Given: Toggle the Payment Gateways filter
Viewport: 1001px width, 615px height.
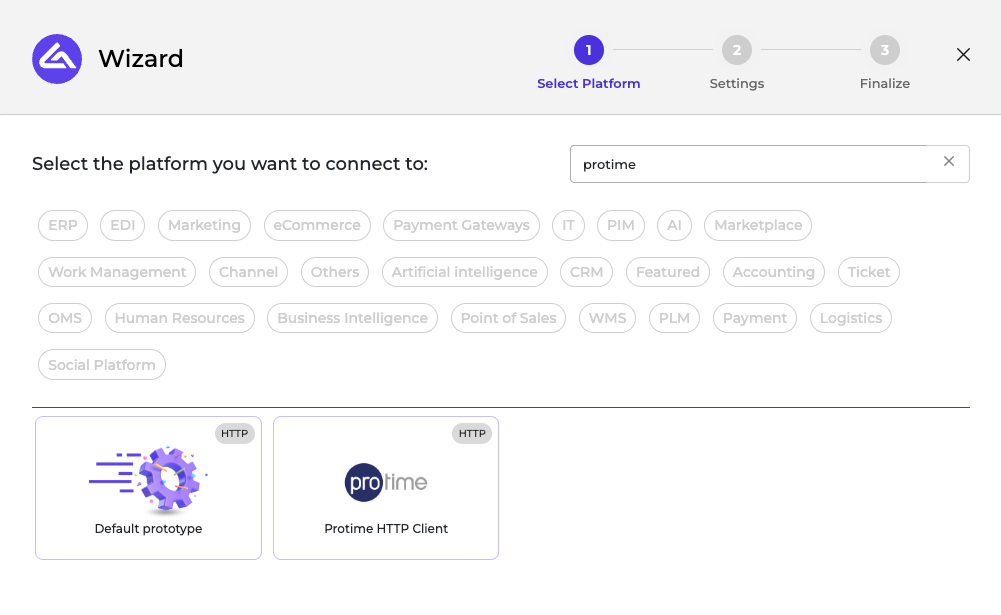Looking at the screenshot, I should tap(462, 225).
